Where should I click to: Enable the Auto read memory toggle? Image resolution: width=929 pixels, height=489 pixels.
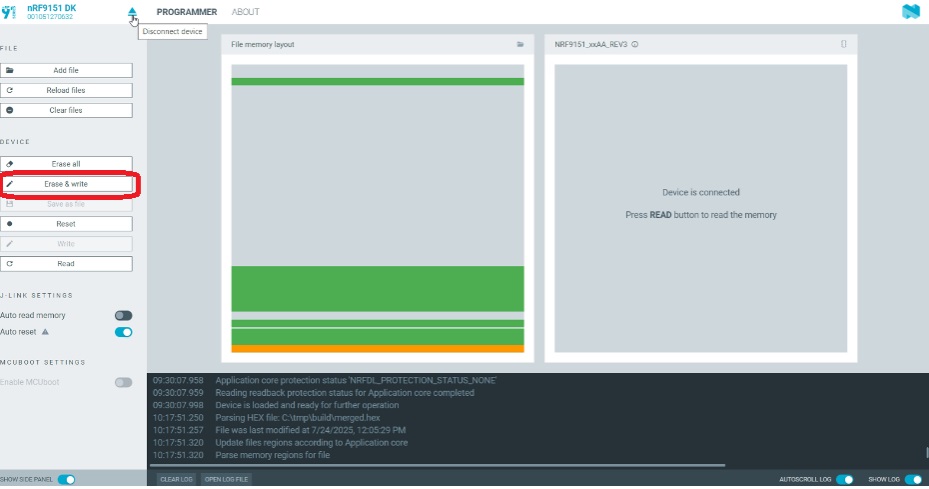point(123,316)
